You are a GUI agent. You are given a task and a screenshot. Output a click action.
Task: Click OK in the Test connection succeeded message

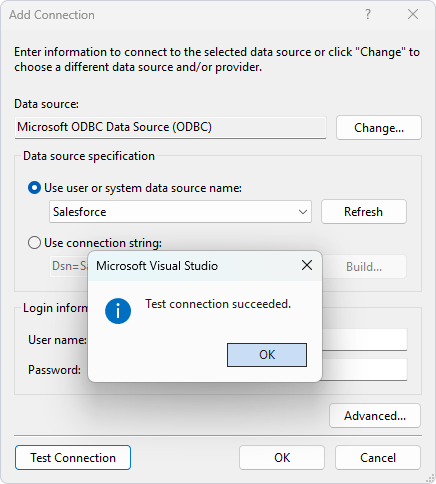pos(267,355)
